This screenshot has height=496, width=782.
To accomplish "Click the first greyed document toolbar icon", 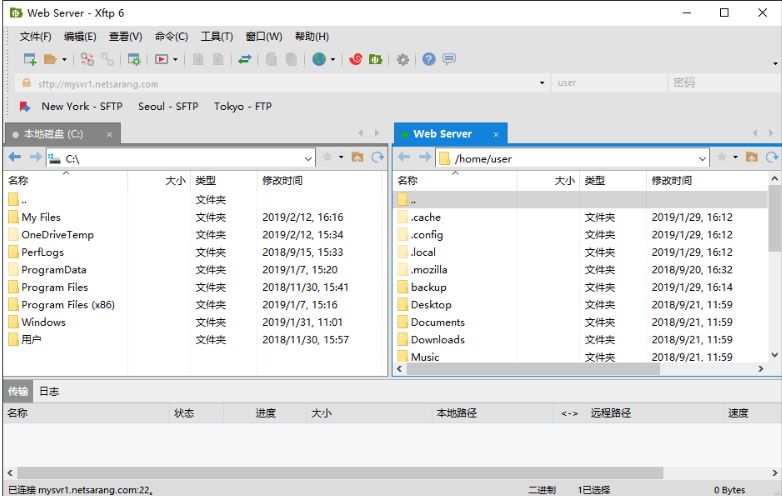I will [198, 59].
